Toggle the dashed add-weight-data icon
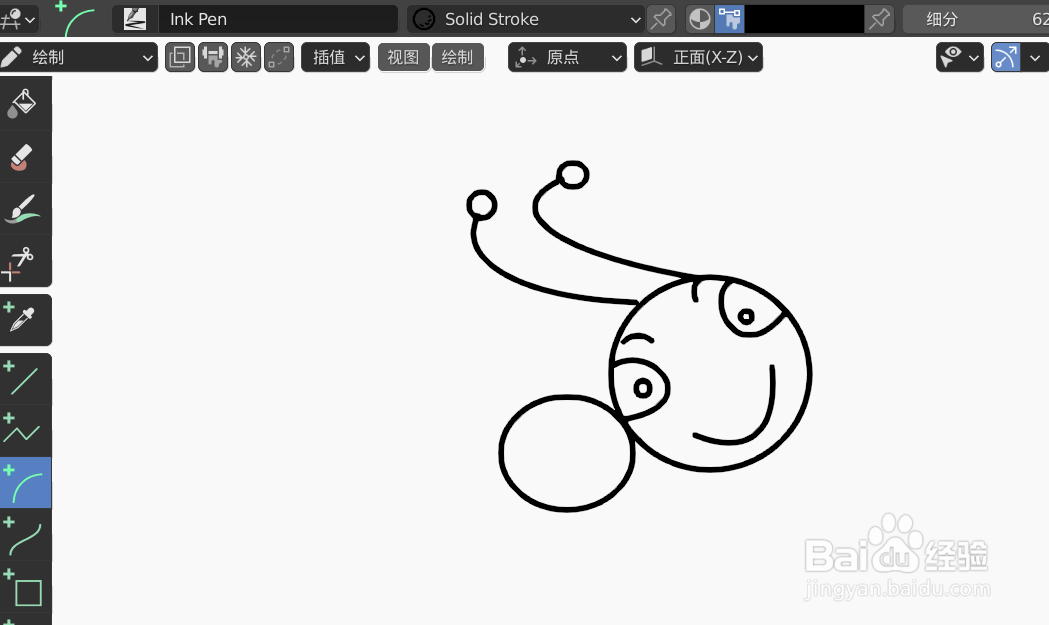Image resolution: width=1049 pixels, height=625 pixels. coord(279,58)
